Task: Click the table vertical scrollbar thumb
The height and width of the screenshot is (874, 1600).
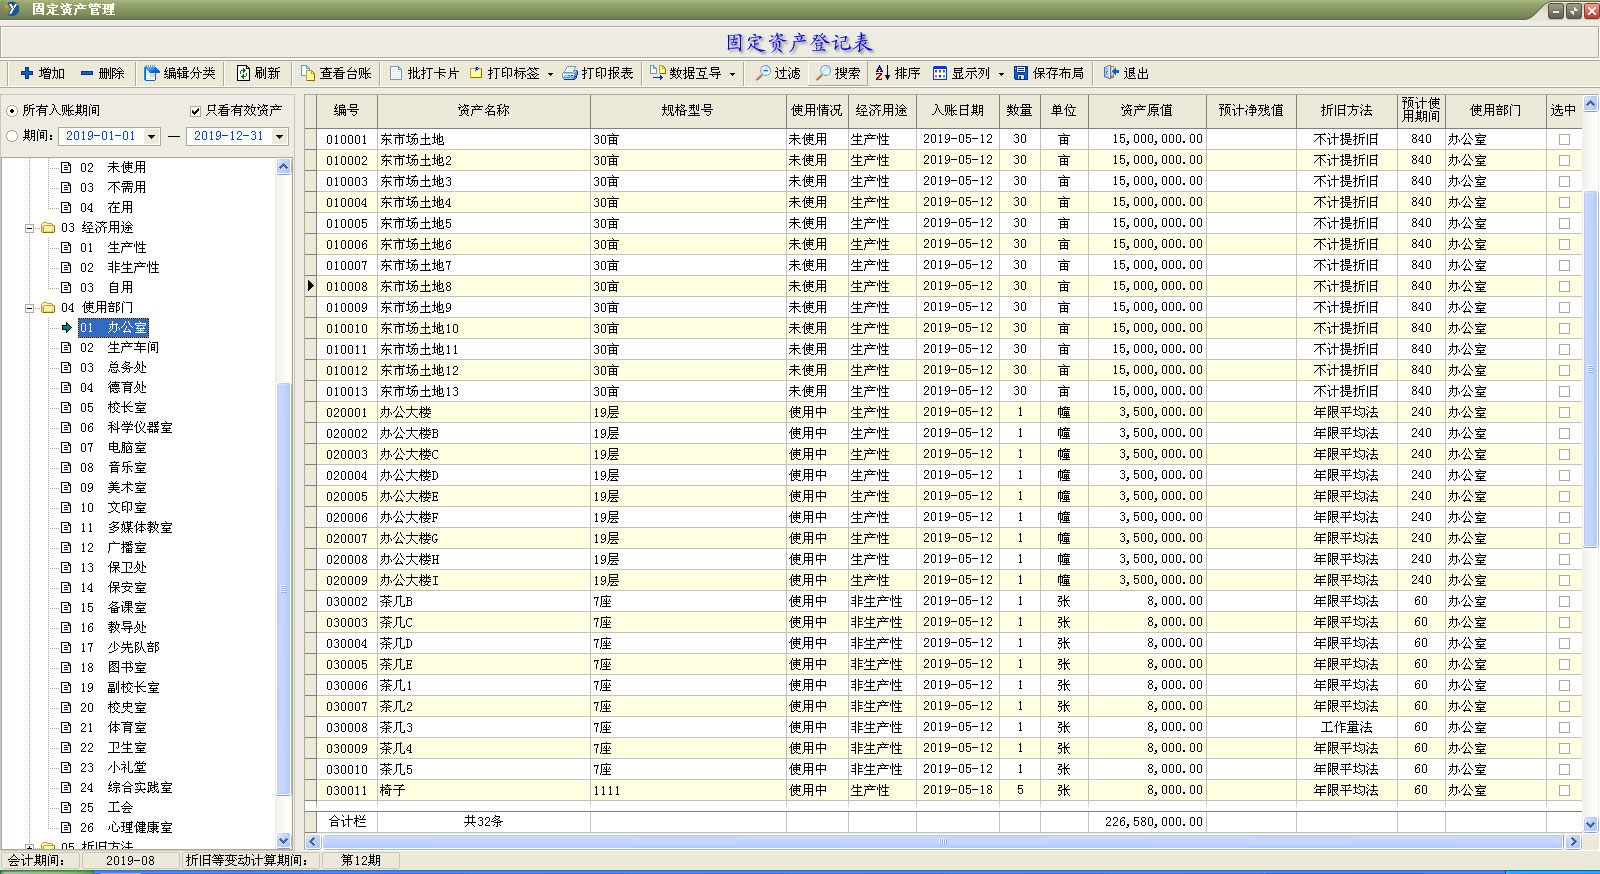Action: (x=1590, y=369)
